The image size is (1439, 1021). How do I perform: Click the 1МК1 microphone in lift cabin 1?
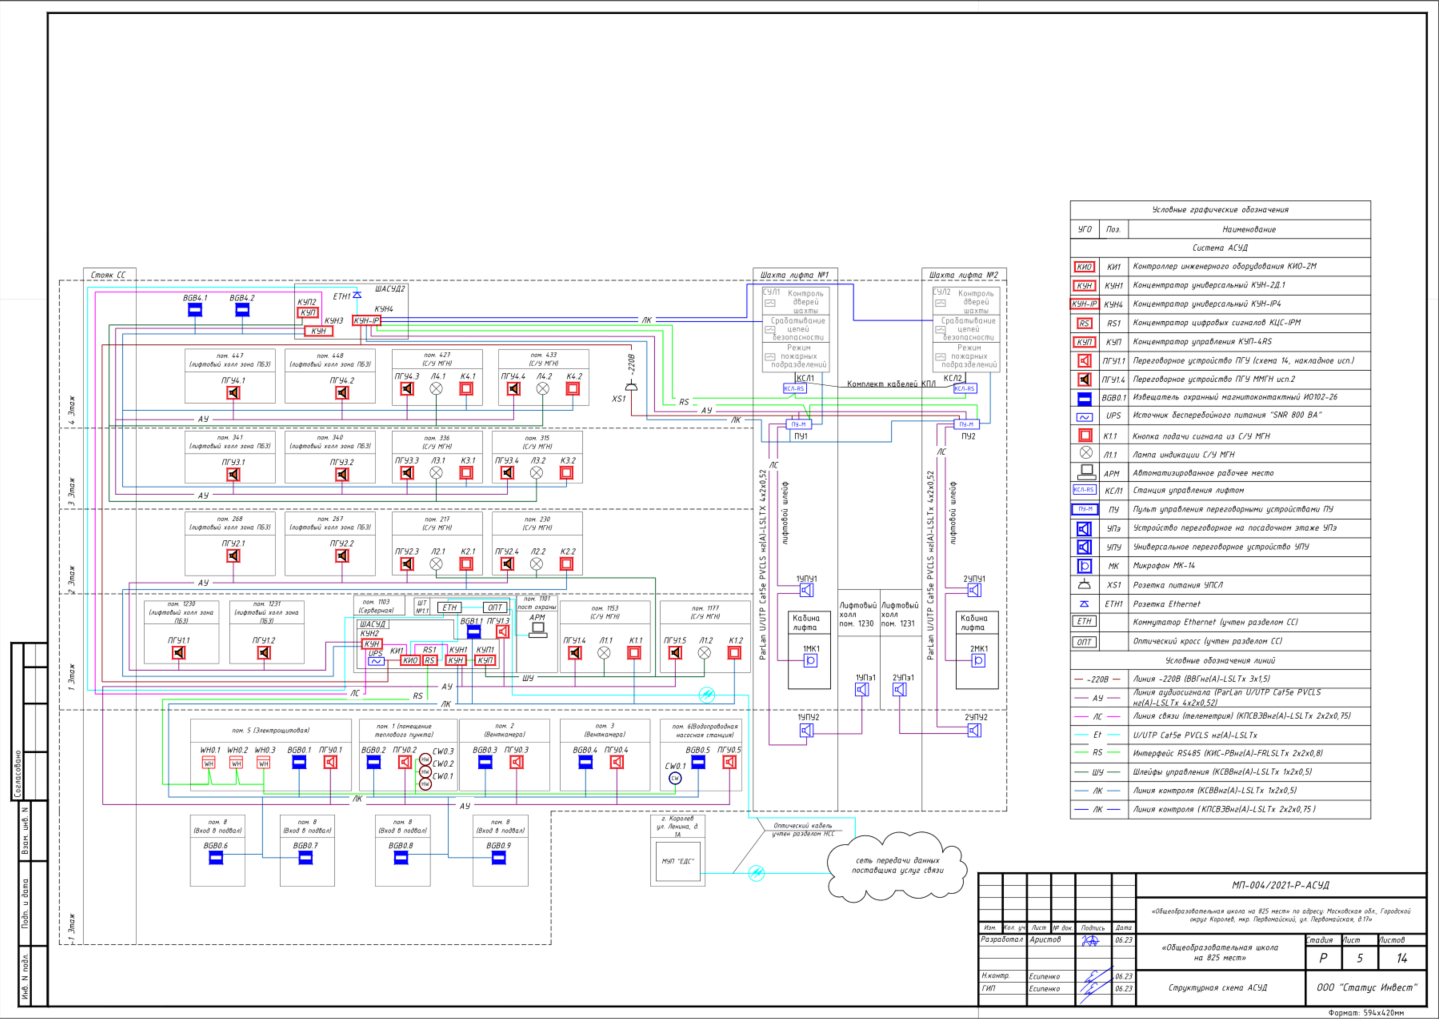point(810,660)
